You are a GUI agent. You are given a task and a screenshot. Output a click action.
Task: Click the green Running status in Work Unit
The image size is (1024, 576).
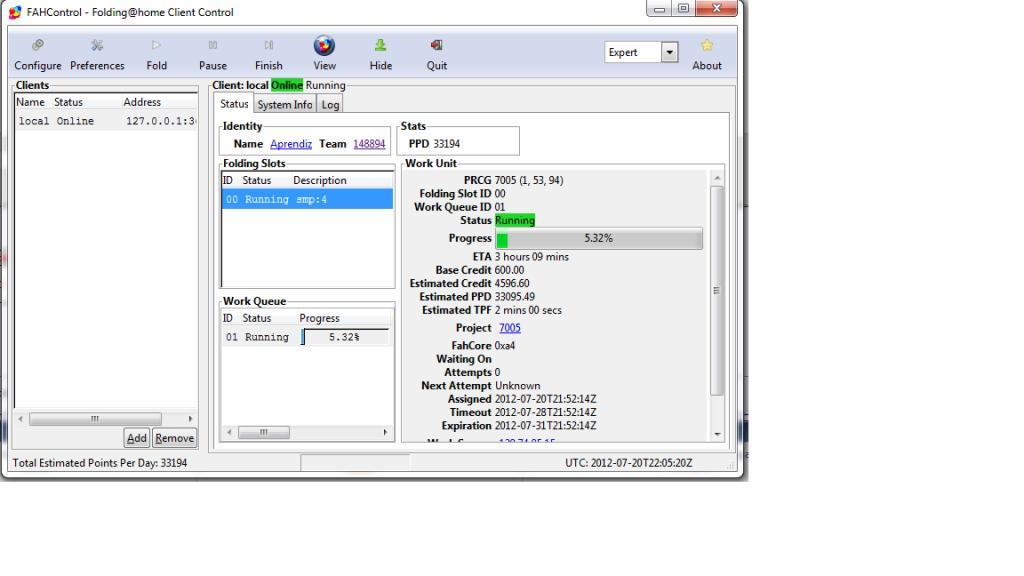tap(515, 220)
